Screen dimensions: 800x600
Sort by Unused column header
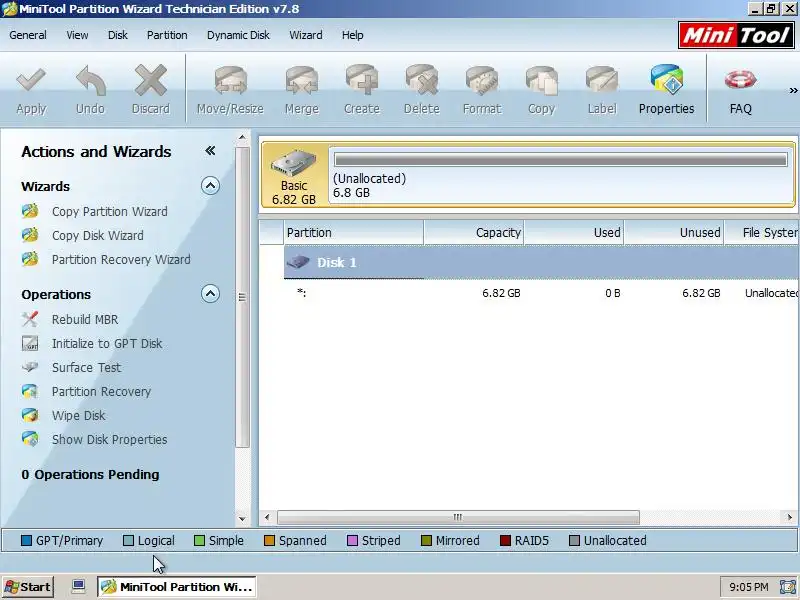674,233
